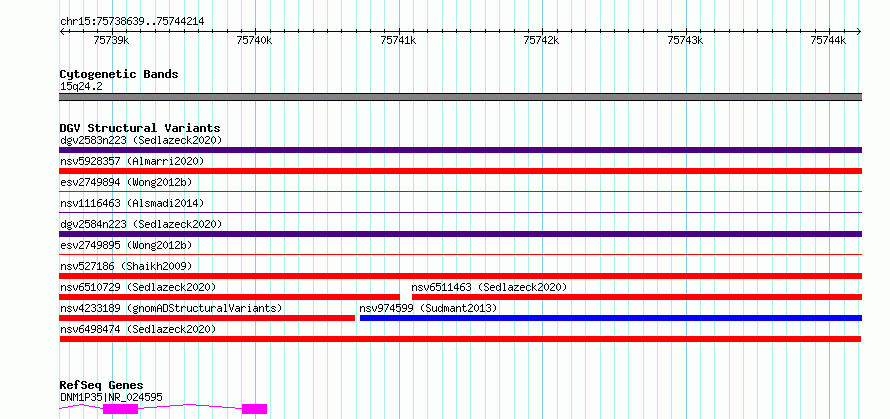Click the DNM1P35|NR_024595 gene label
The width and height of the screenshot is (890, 419).
click(111, 397)
